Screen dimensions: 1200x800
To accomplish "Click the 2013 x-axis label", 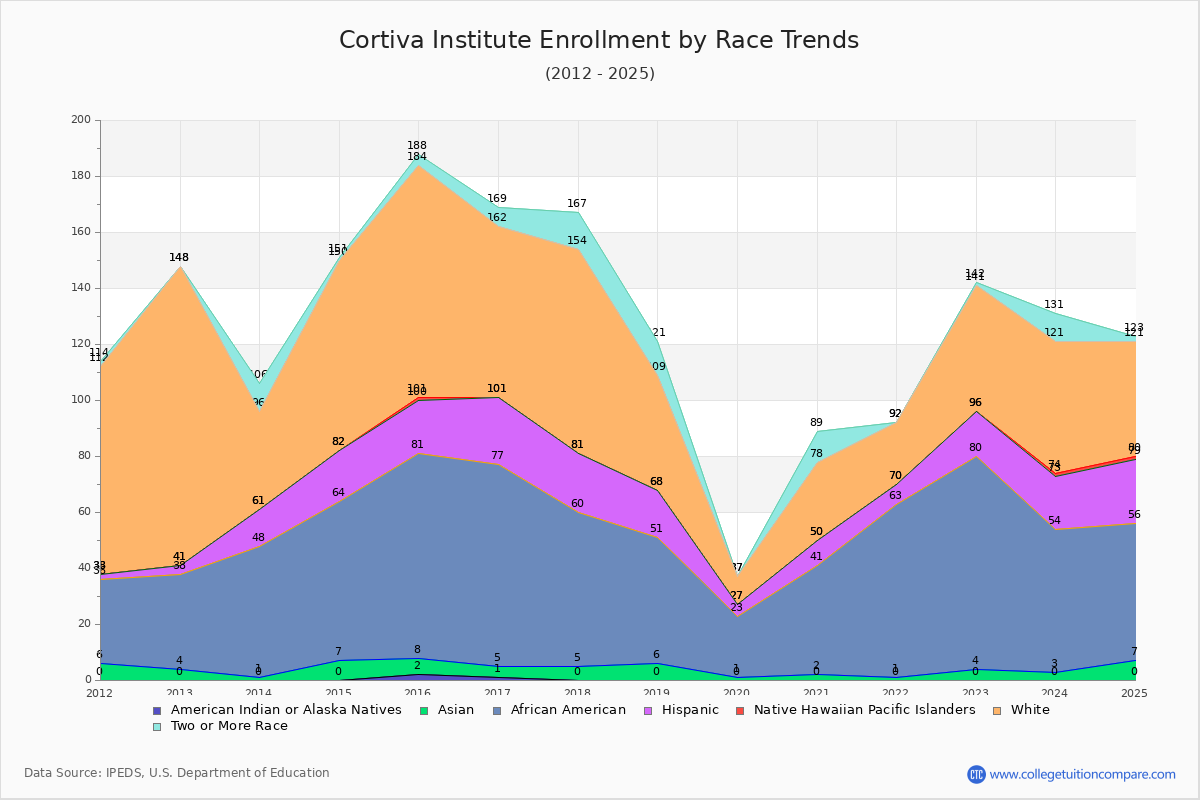I will tap(179, 693).
